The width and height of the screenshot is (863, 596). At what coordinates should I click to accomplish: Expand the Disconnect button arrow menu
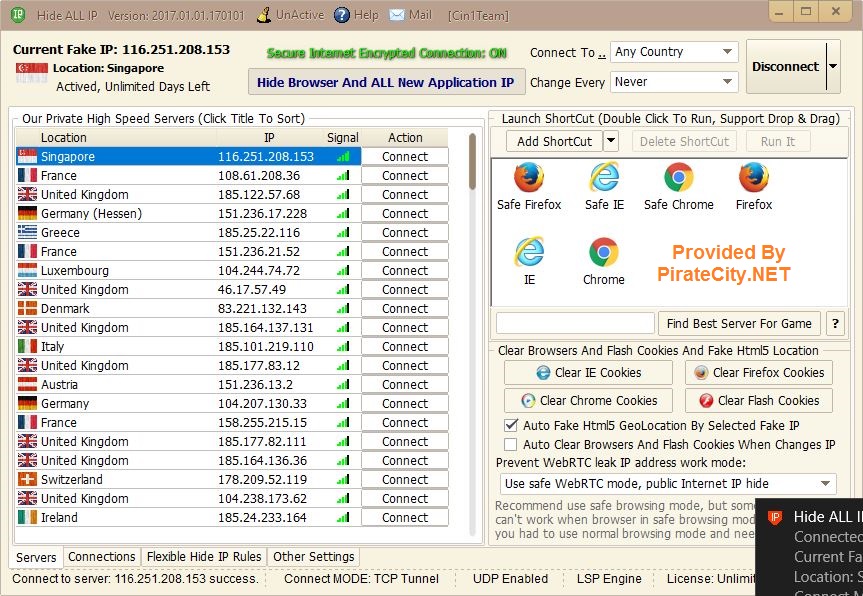click(x=833, y=66)
